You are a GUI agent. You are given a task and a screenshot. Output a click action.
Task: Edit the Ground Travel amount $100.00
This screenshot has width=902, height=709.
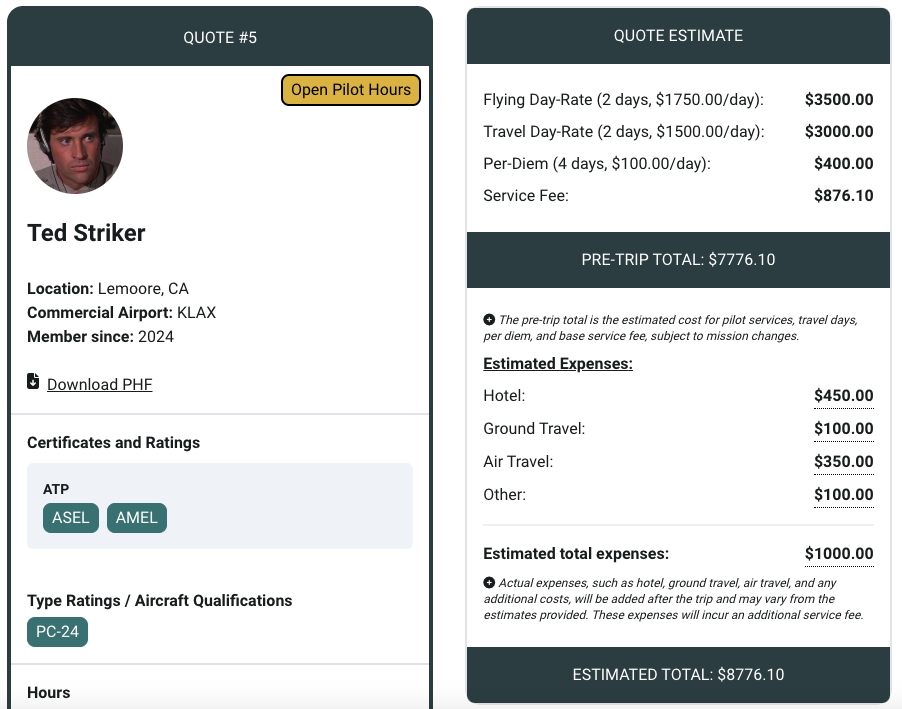pos(843,429)
